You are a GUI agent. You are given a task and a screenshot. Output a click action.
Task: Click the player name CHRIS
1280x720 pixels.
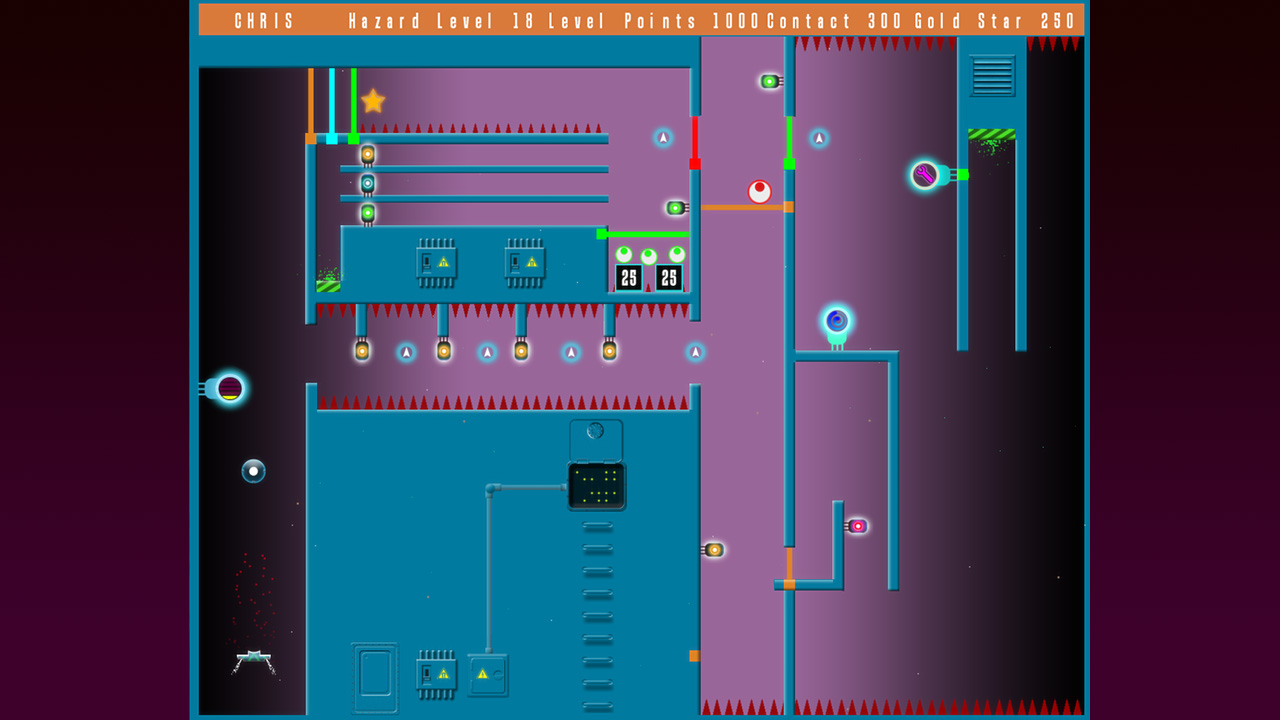(263, 20)
